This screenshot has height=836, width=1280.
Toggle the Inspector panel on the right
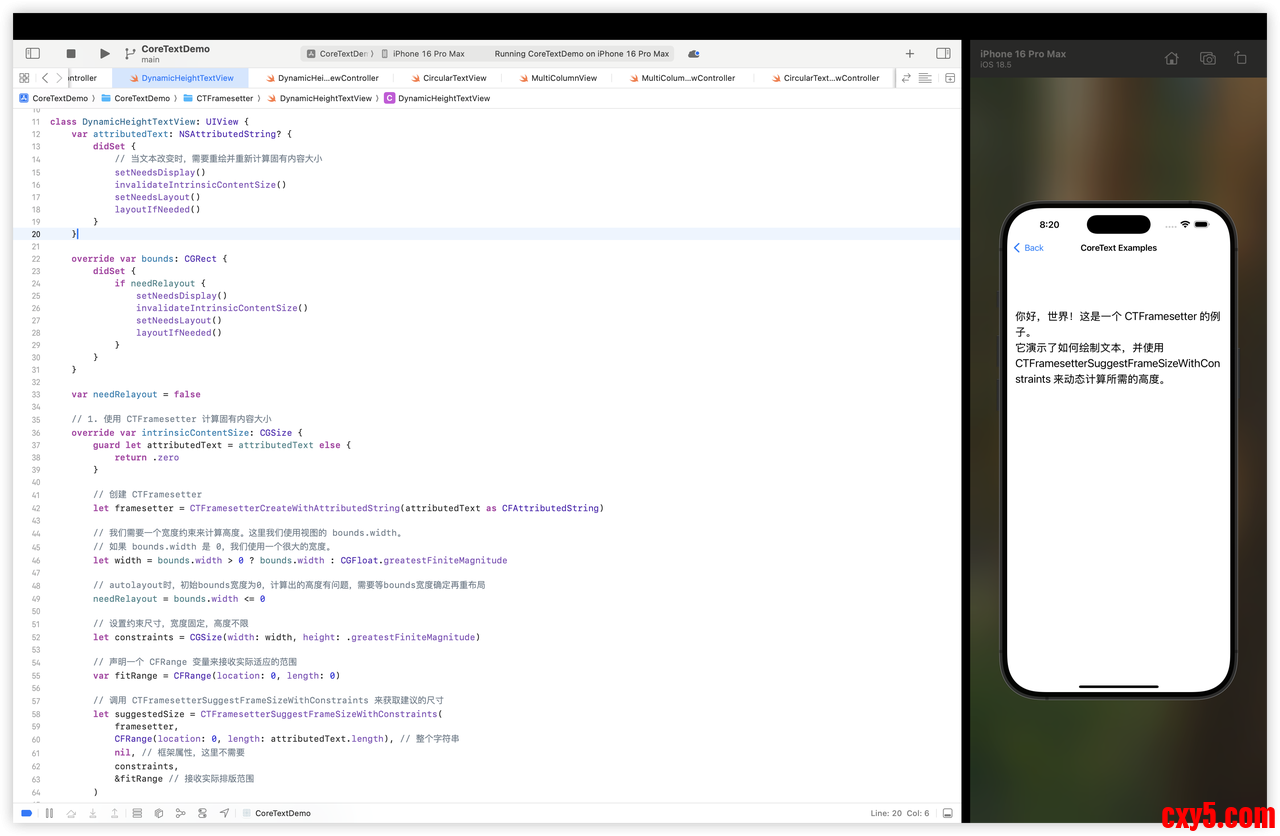pos(943,53)
